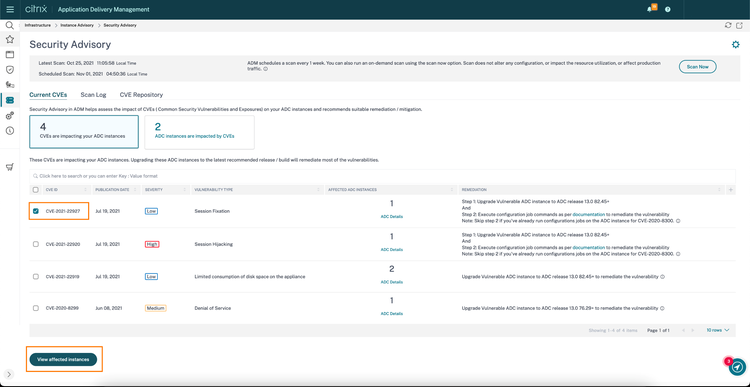Select the highlighted Infrastructure sidebar icon
Image resolution: width=750 pixels, height=387 pixels.
coord(10,100)
